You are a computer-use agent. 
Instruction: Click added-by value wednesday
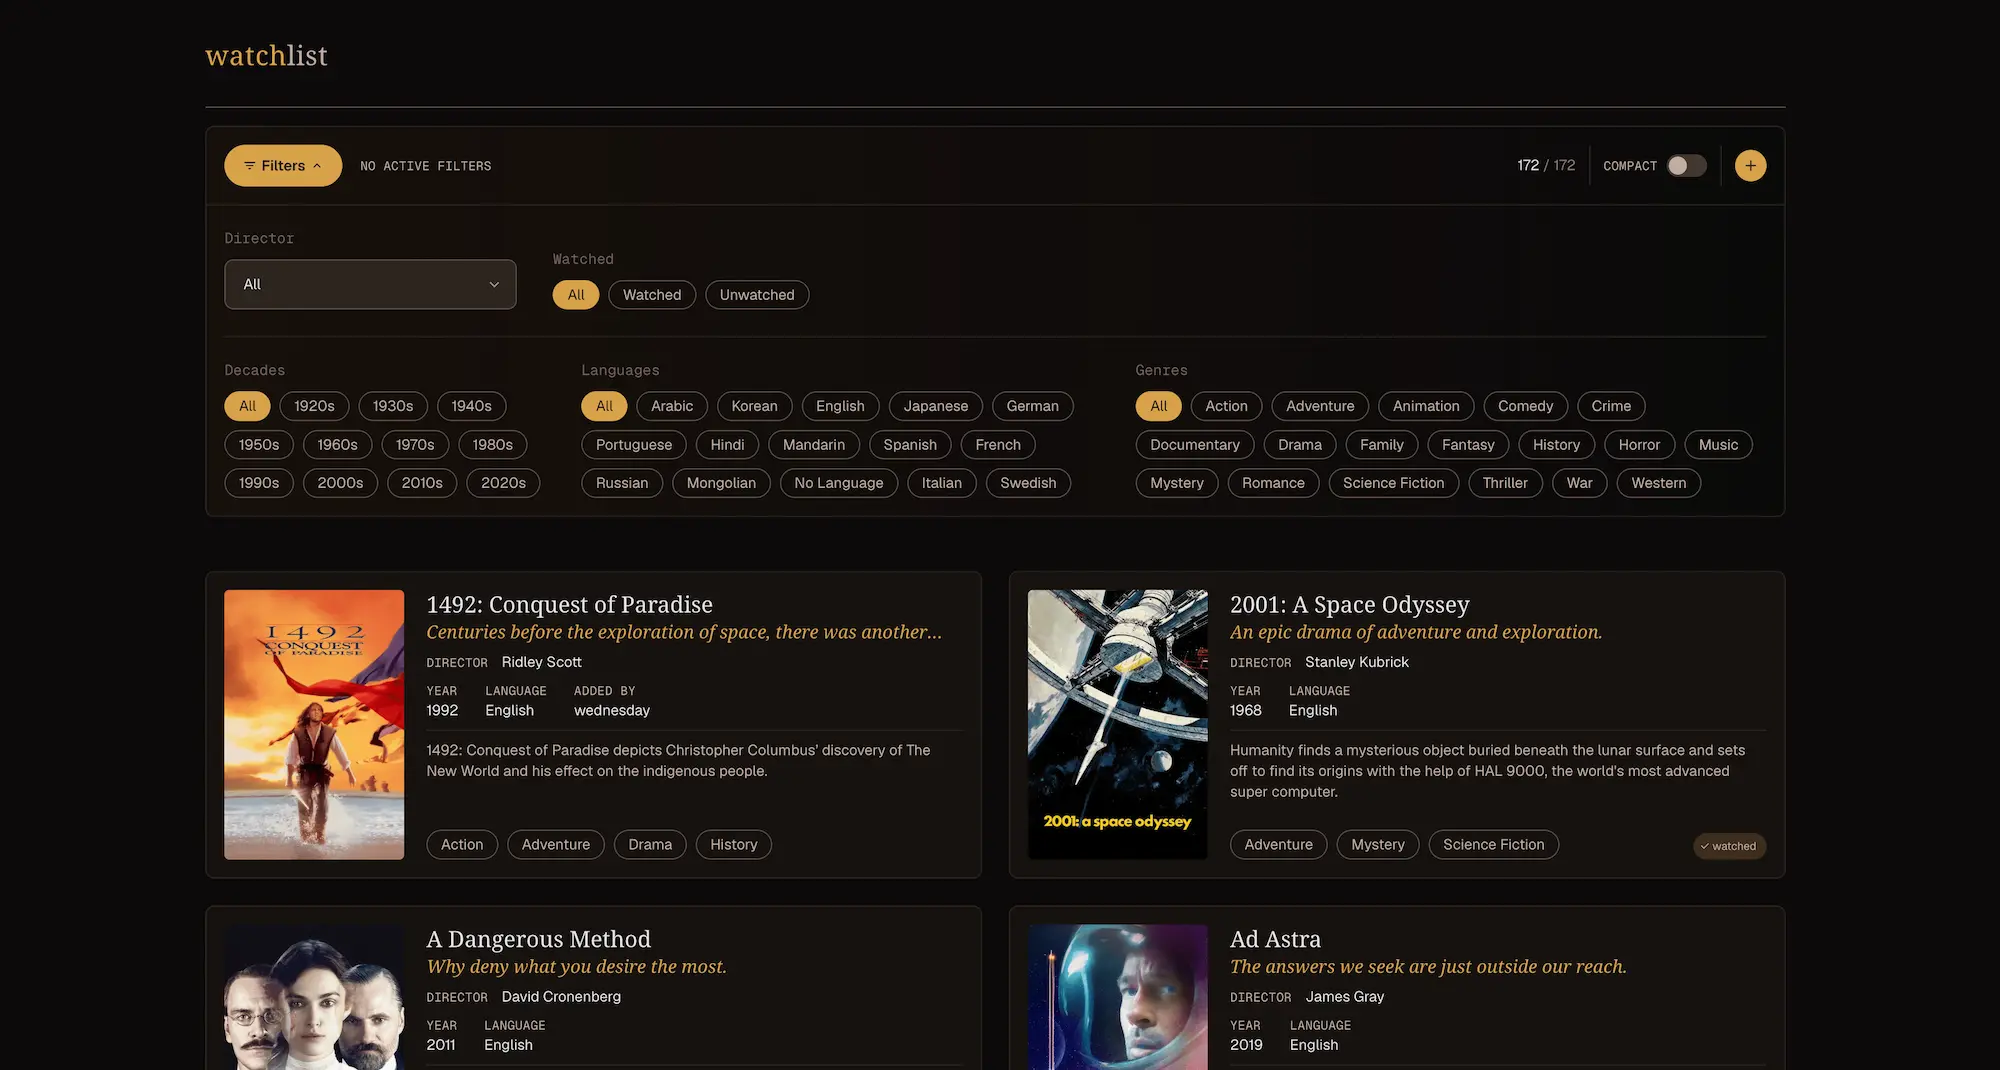point(612,710)
